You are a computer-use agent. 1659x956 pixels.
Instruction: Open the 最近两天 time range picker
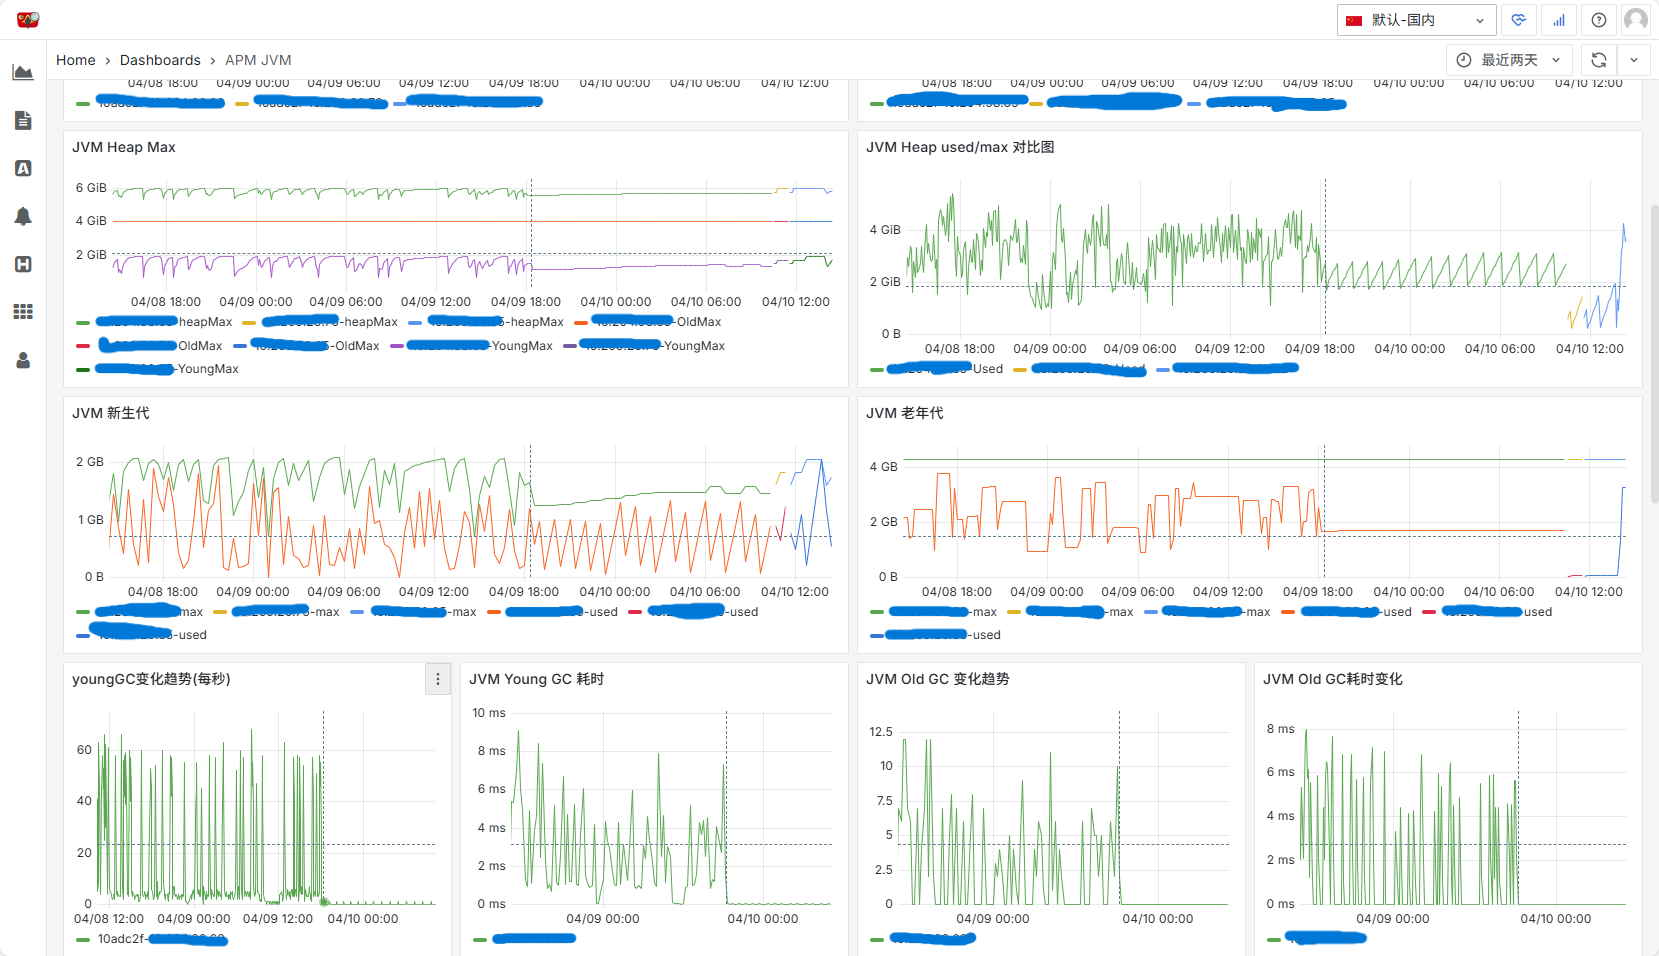pos(1509,60)
